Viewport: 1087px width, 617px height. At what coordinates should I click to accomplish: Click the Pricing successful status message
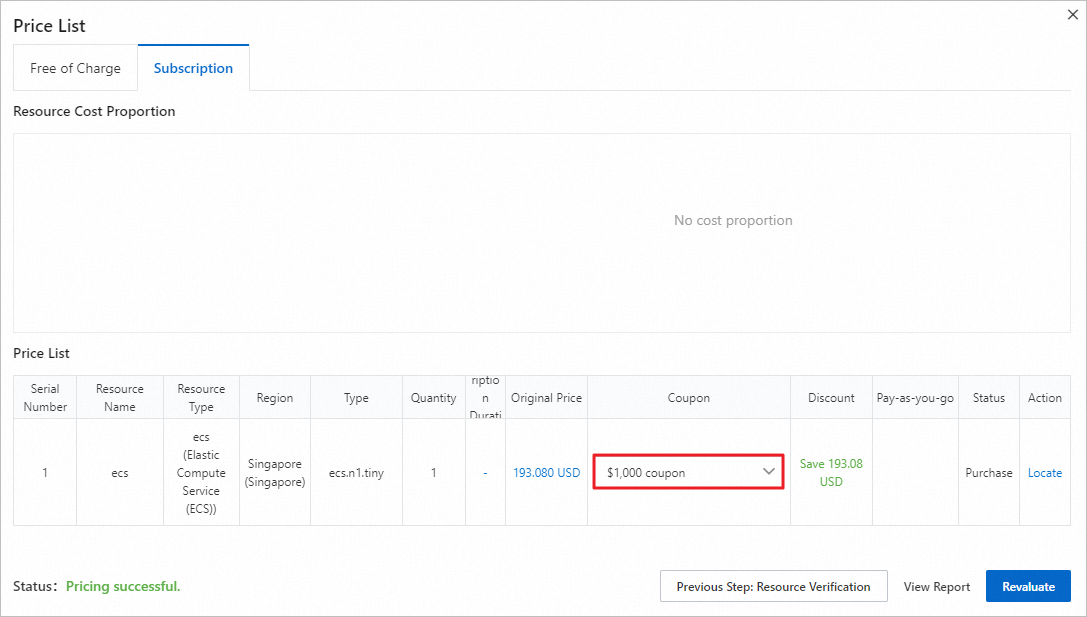tap(123, 586)
